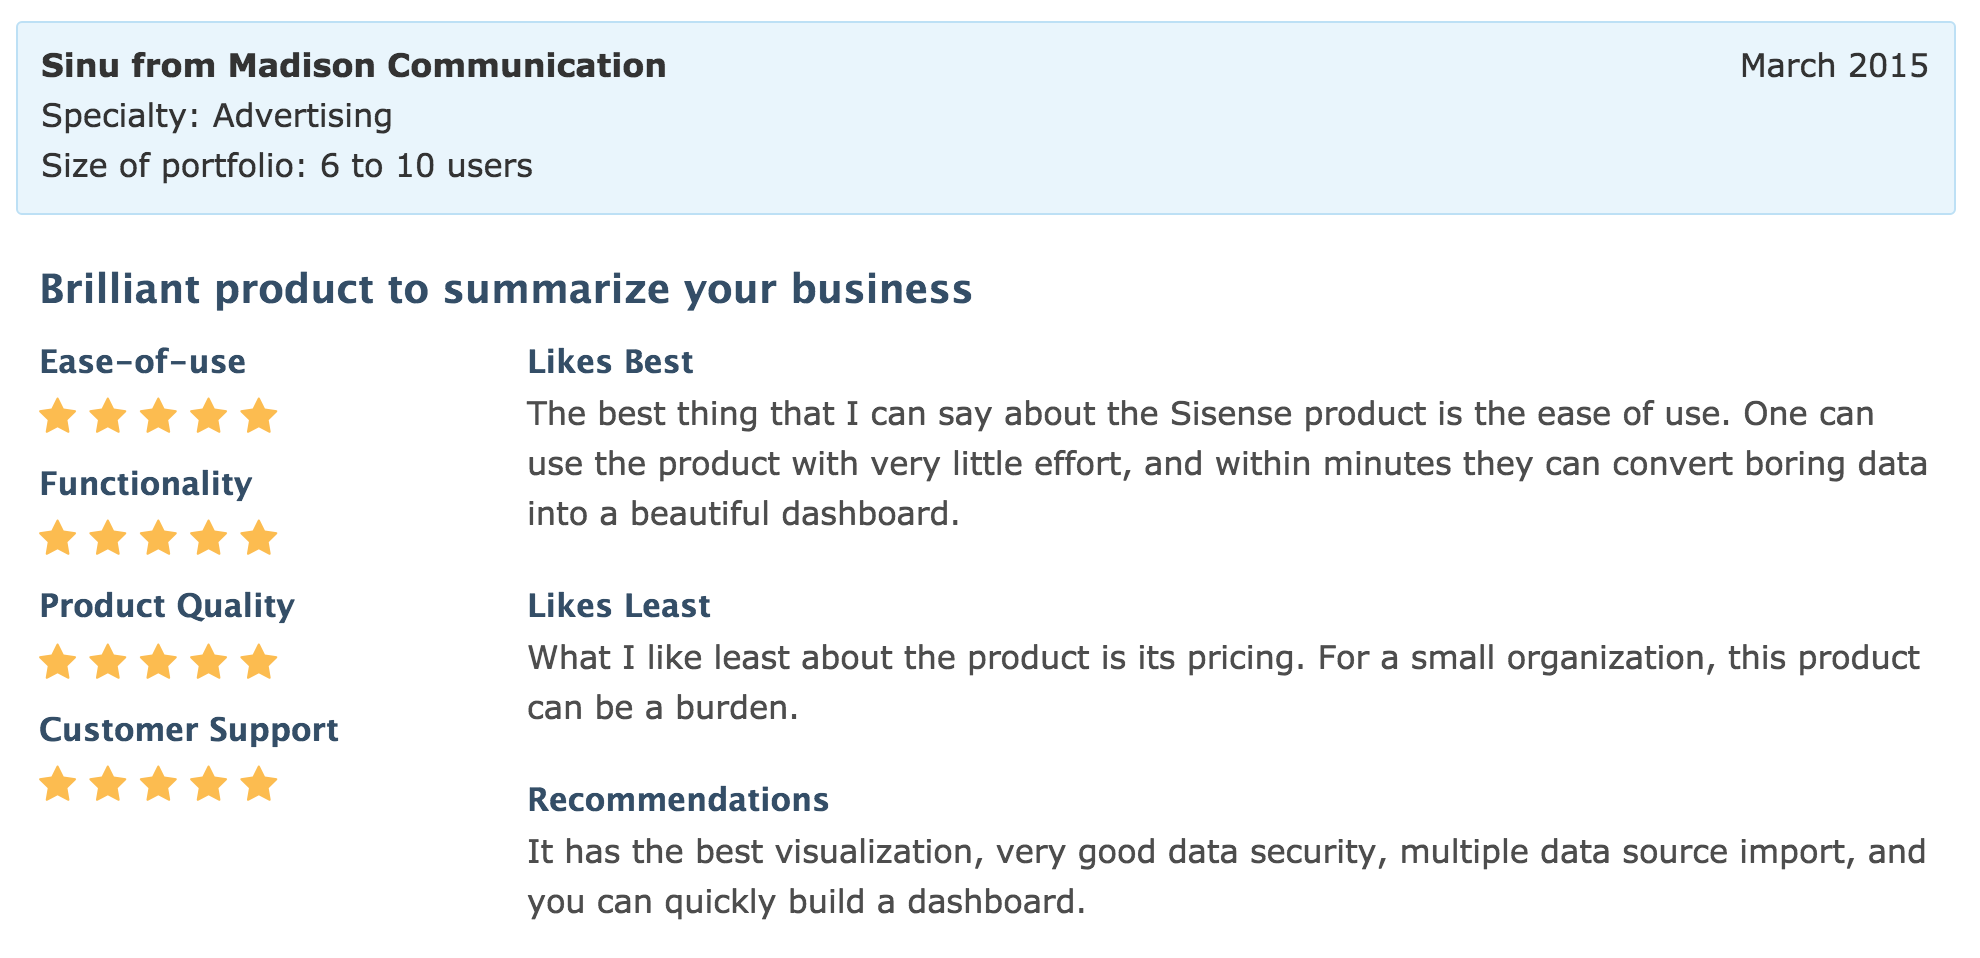Click the third Ease-of-use star
The width and height of the screenshot is (1980, 958).
pos(158,416)
